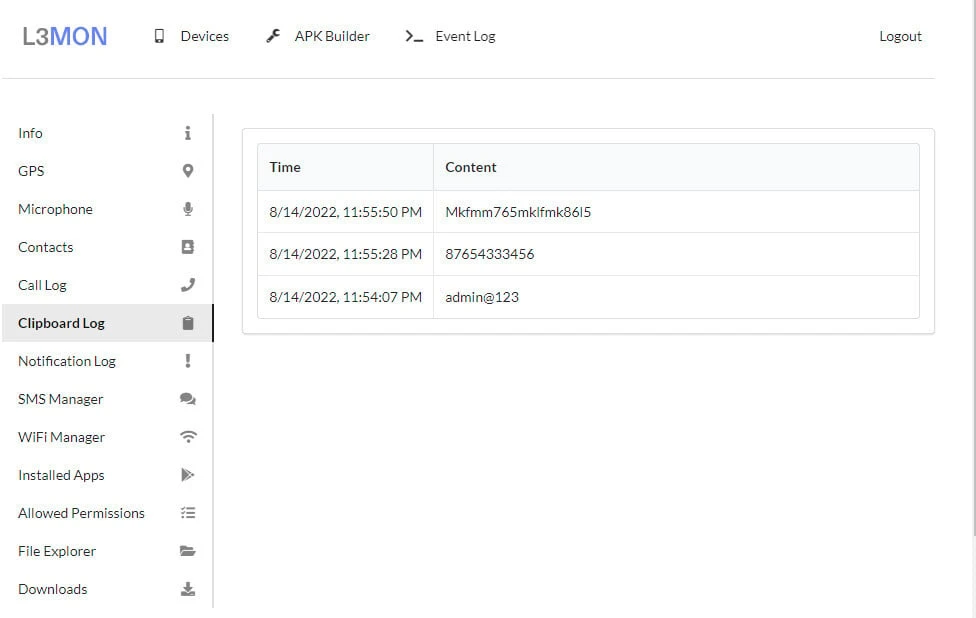Open the APK Builder page

318,36
